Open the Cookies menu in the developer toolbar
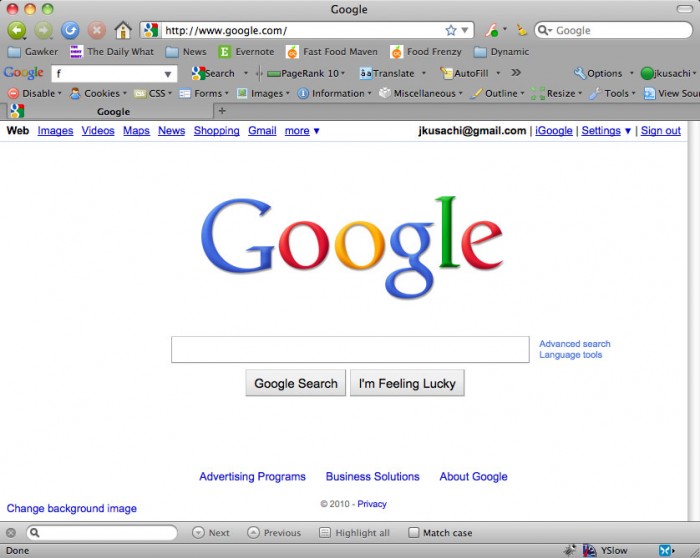 point(98,93)
